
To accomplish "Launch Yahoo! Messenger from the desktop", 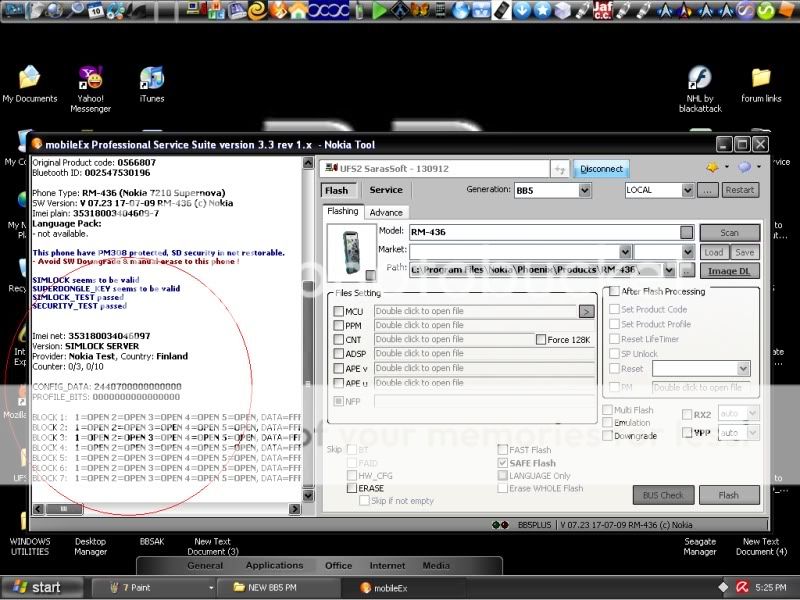I will pos(91,89).
